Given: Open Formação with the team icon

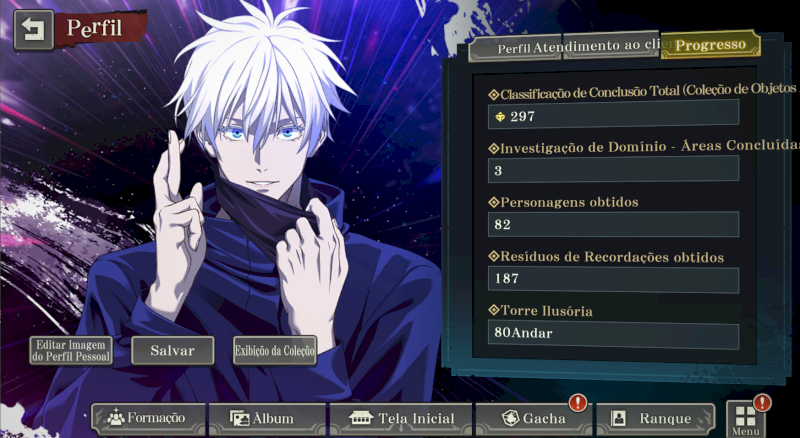Looking at the screenshot, I should point(148,419).
